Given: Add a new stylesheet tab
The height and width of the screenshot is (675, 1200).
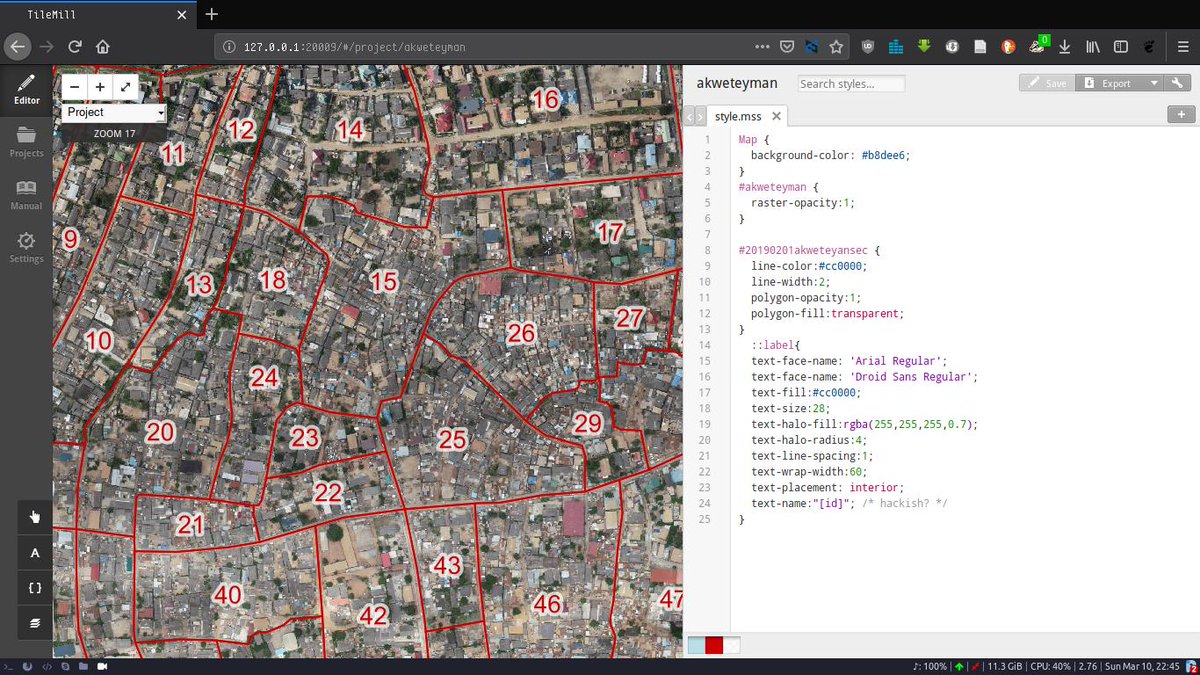Looking at the screenshot, I should [x=1181, y=115].
